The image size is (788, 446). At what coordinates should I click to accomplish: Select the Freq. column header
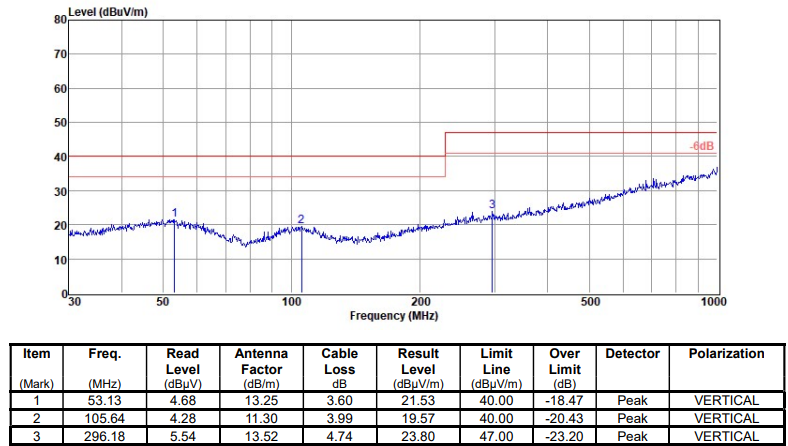coord(104,354)
